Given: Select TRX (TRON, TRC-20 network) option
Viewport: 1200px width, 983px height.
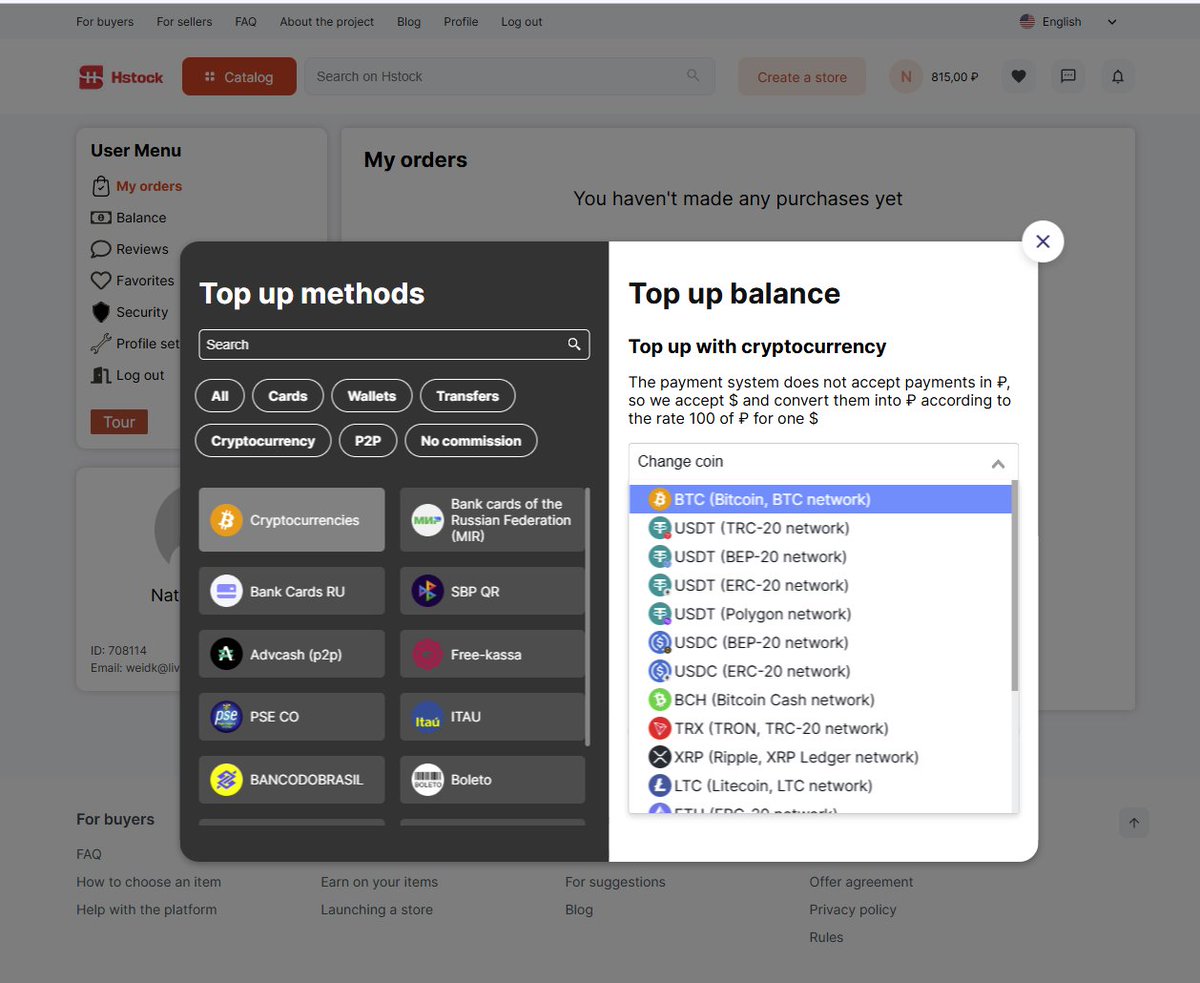Looking at the screenshot, I should pyautogui.click(x=820, y=728).
